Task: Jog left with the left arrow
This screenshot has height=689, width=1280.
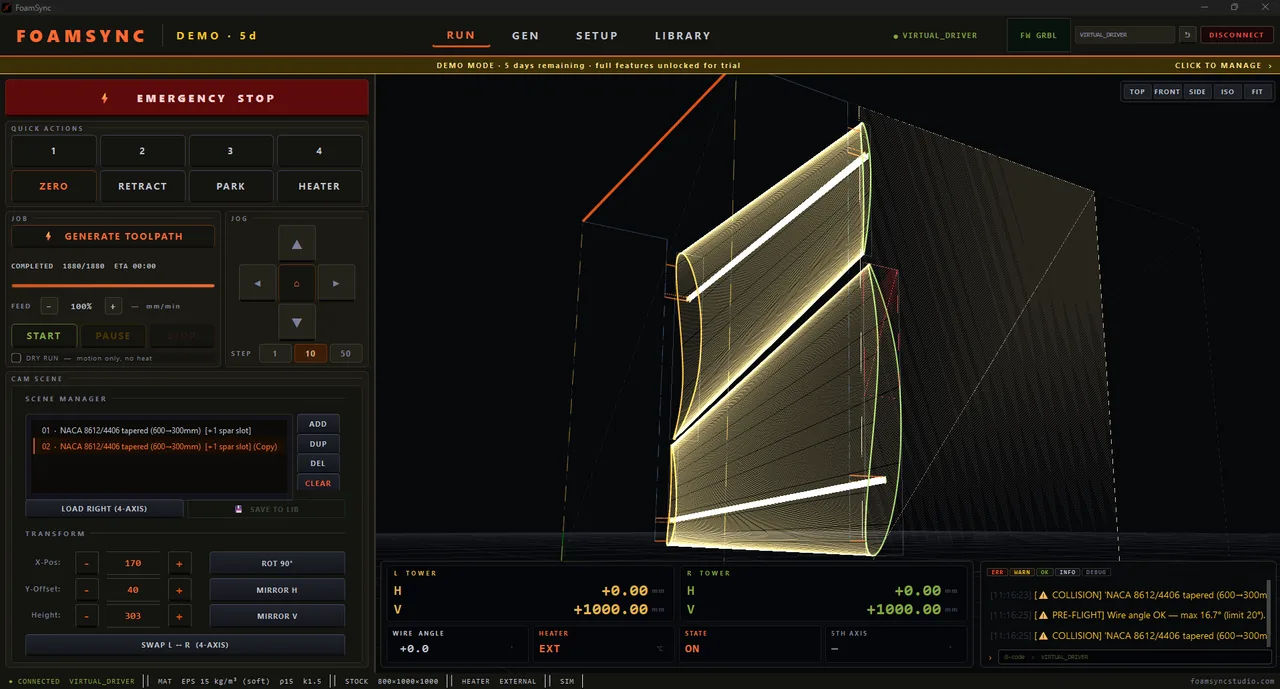Action: pyautogui.click(x=258, y=283)
